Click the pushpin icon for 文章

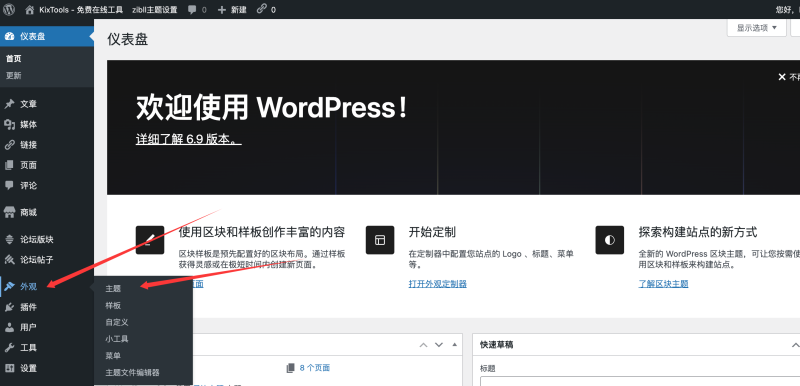pyautogui.click(x=9, y=104)
